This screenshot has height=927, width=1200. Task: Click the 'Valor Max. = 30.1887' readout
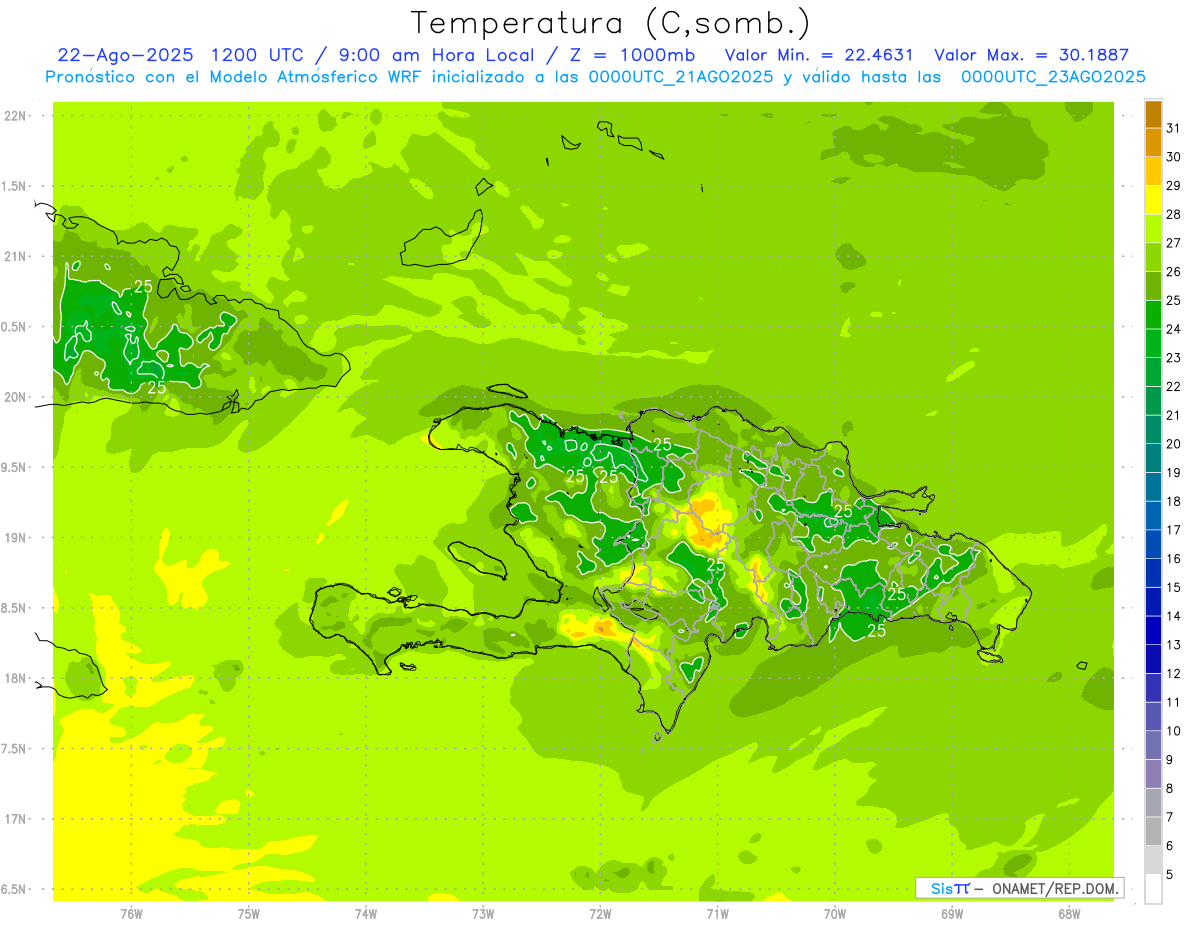pyautogui.click(x=1032, y=55)
